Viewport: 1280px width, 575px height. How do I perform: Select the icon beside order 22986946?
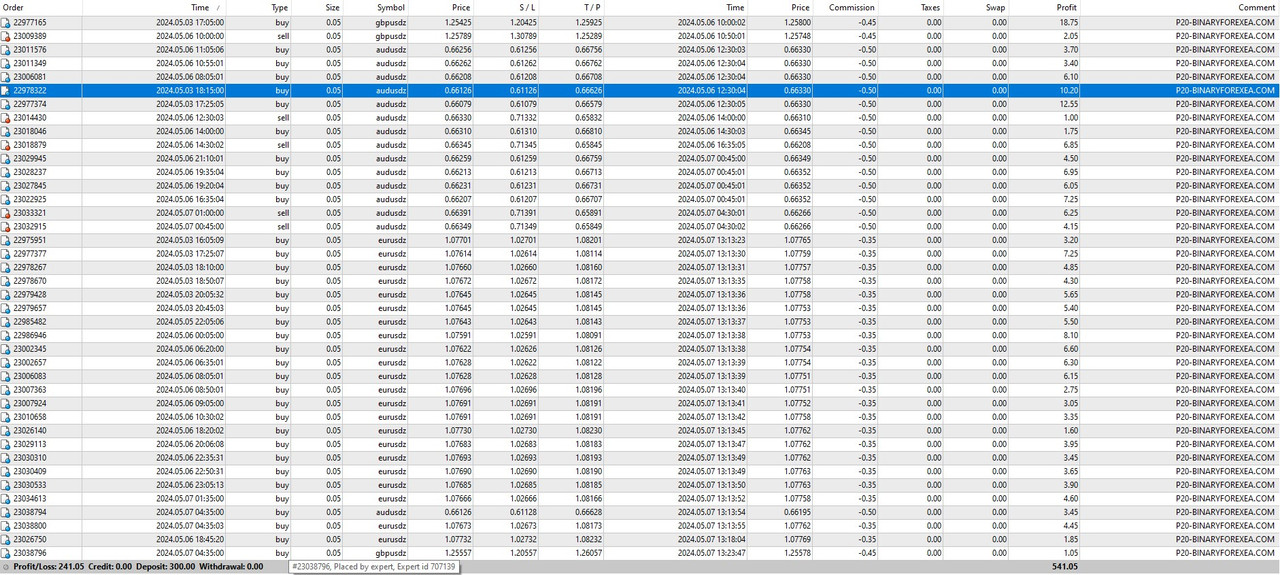pos(6,335)
